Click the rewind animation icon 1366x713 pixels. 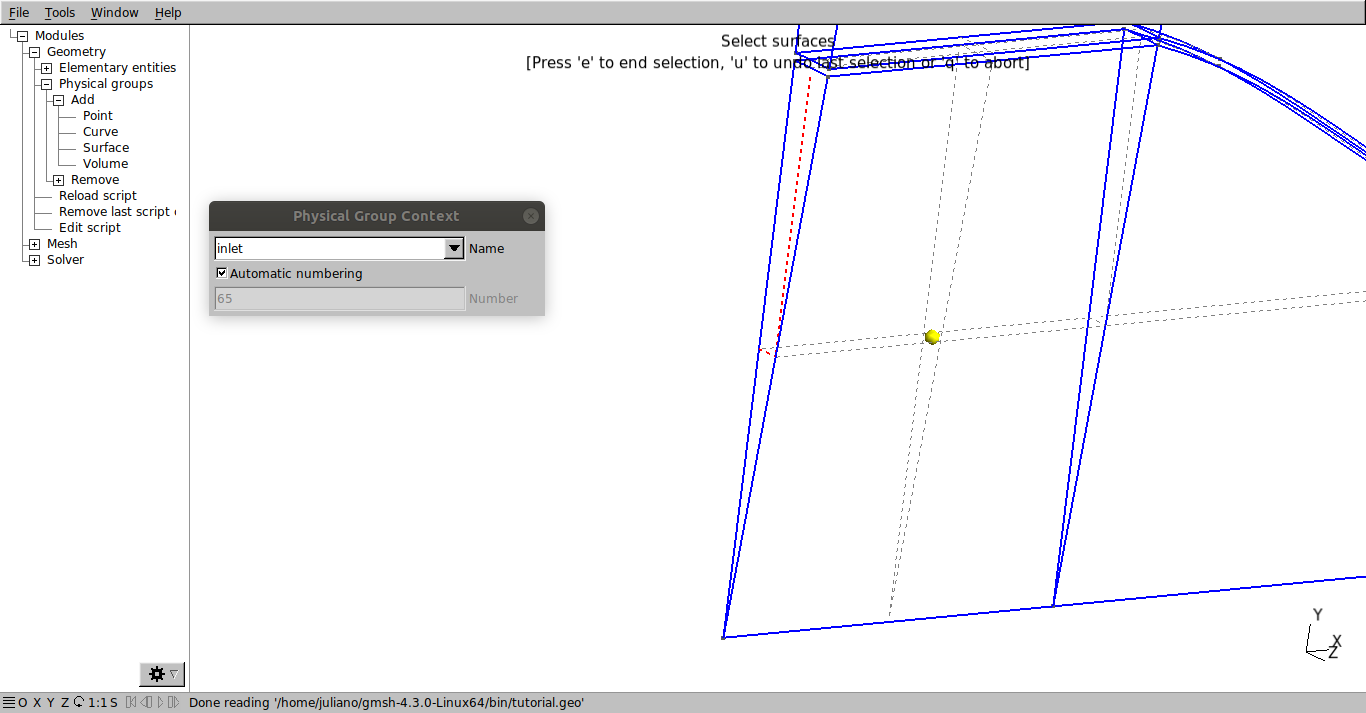(131, 703)
